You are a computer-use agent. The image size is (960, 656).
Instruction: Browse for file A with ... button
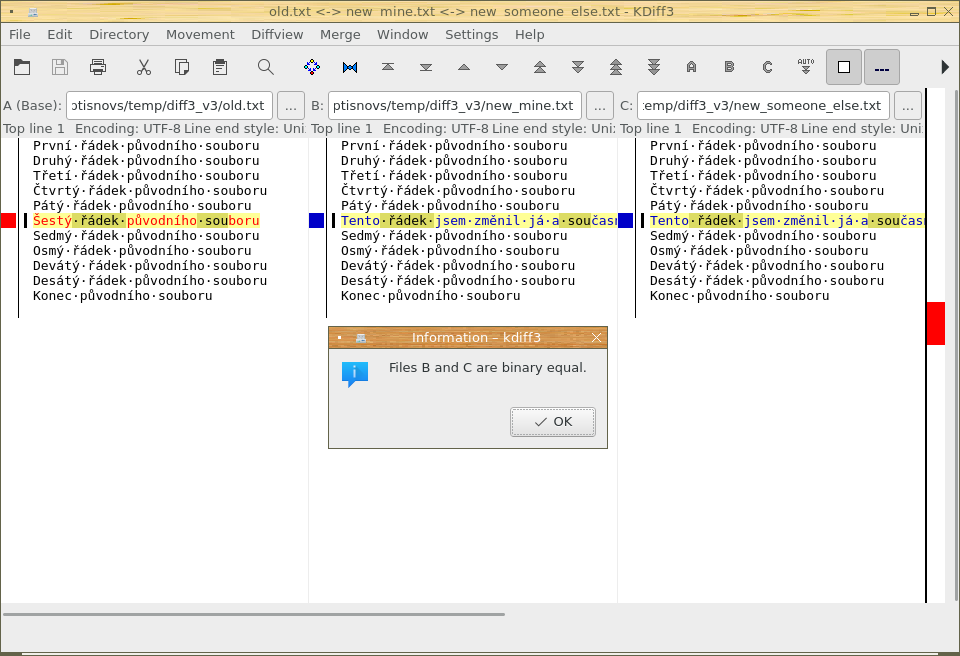tap(290, 105)
